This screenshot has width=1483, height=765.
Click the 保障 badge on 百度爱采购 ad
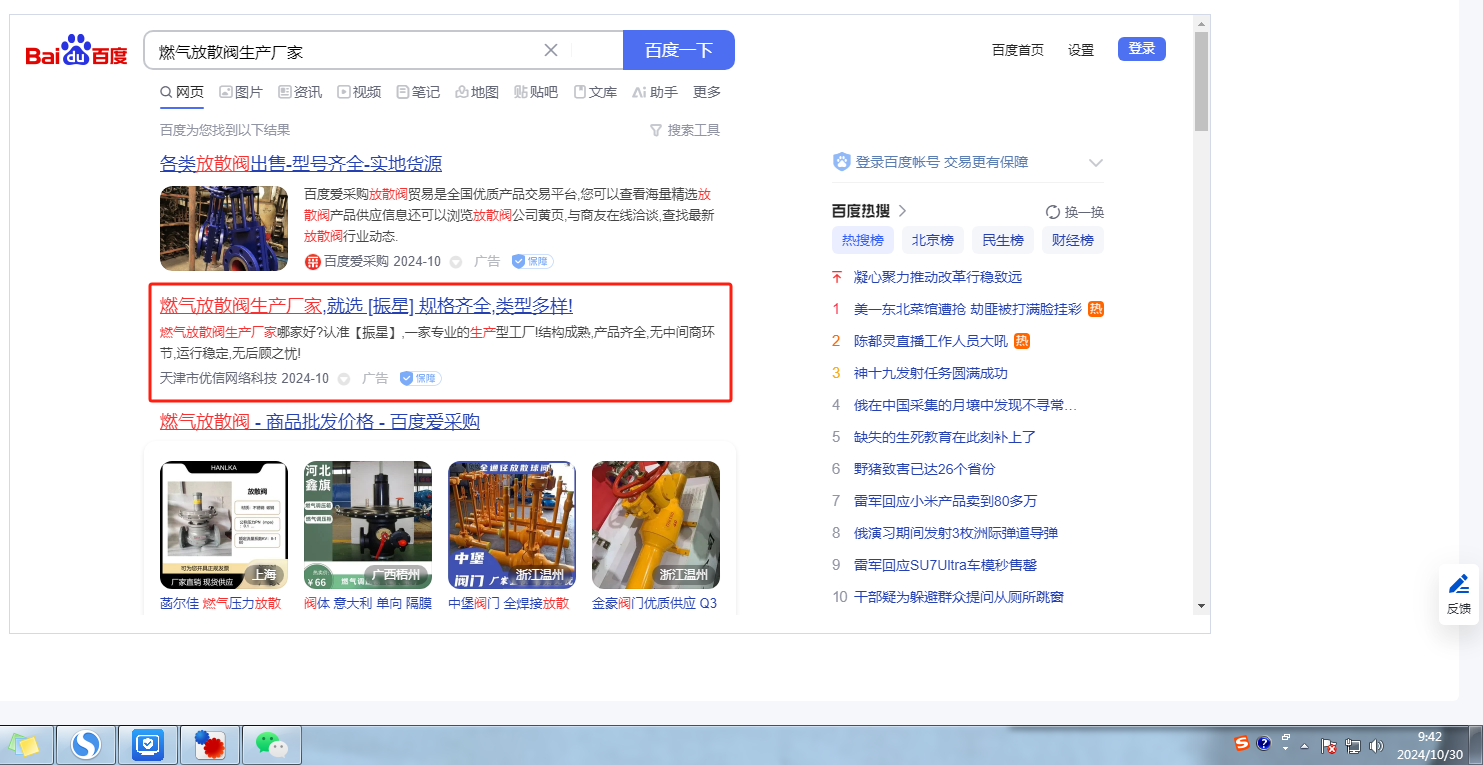[532, 261]
